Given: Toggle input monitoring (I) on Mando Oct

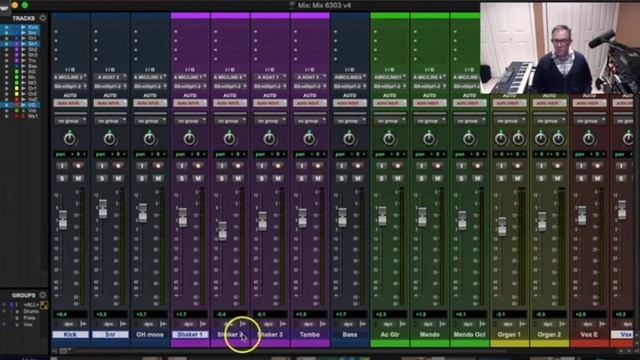Looking at the screenshot, I should (462, 166).
